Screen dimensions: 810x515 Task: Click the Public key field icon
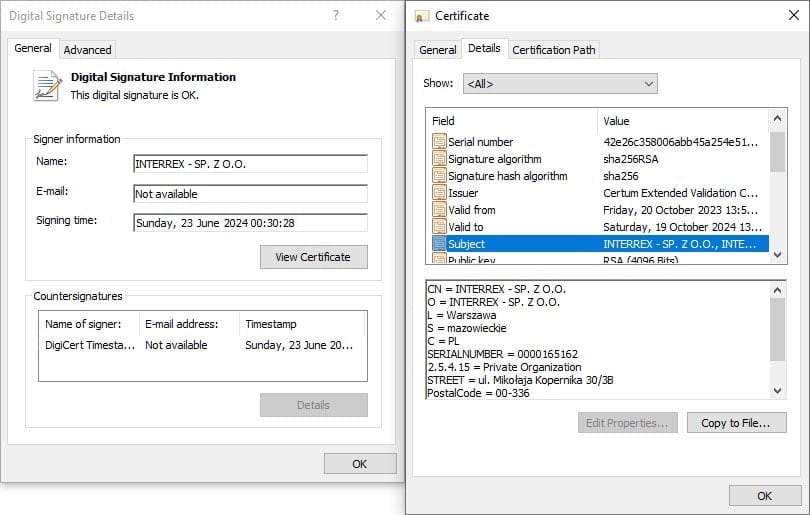coord(439,258)
